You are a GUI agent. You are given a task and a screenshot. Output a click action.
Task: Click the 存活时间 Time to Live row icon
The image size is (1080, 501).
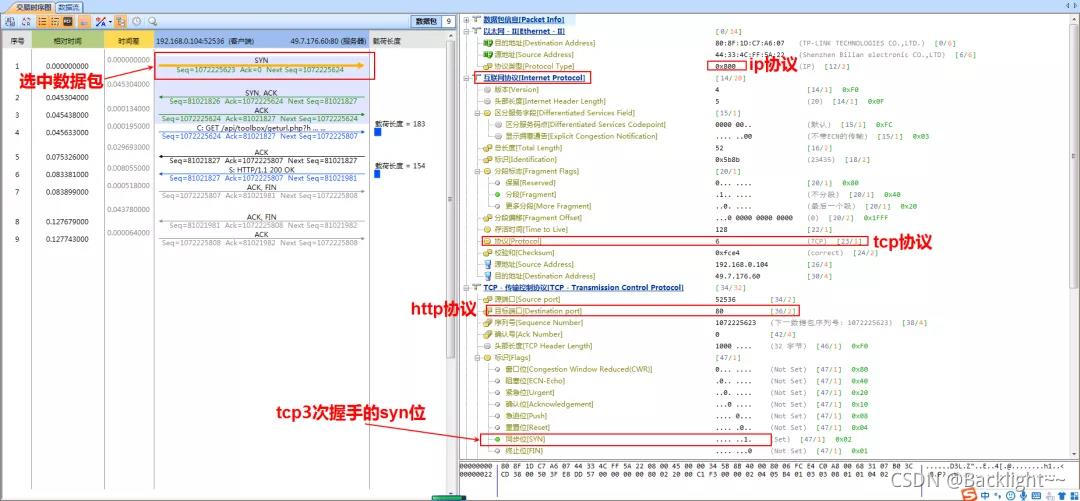[x=488, y=229]
